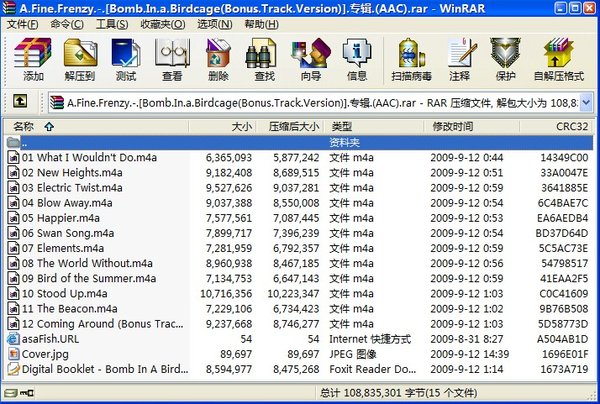Click the WinRAR title bar icon
Image resolution: width=600 pixels, height=404 pixels.
[9, 8]
